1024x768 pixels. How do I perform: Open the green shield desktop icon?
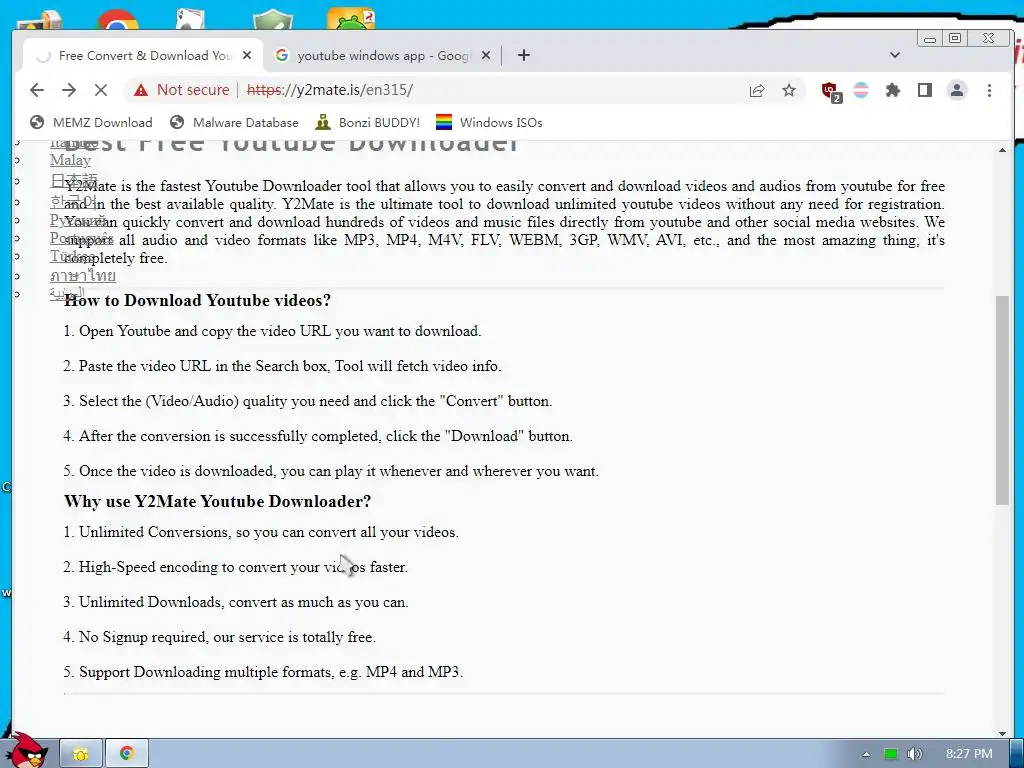point(273,20)
